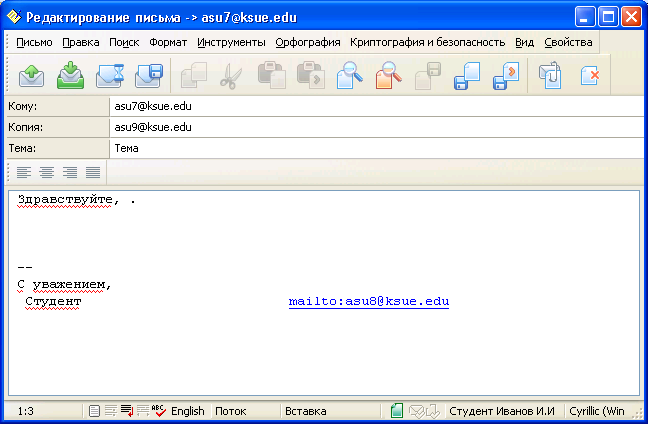Open the Правка menu
Viewport: 648px width, 424px height.
81,42
